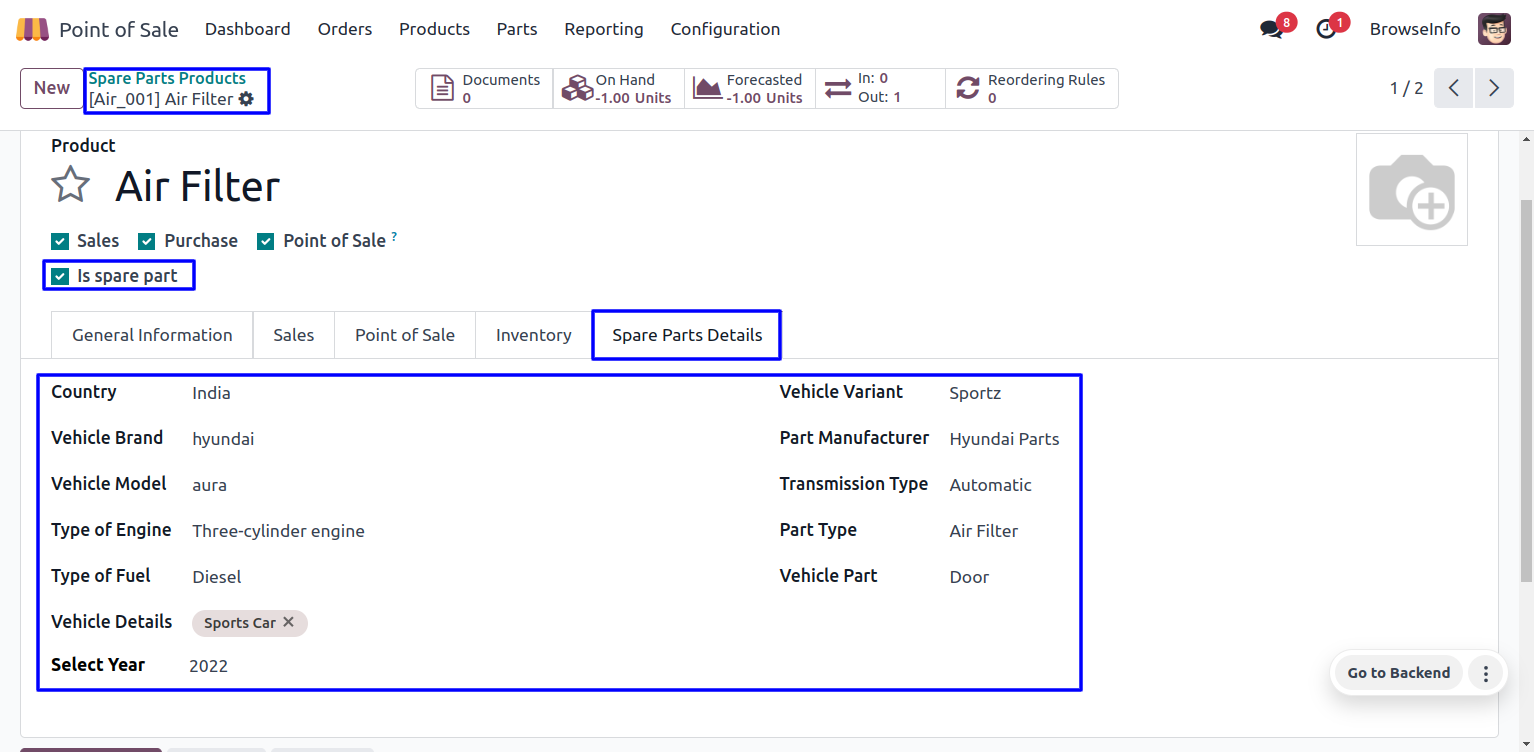The image size is (1534, 752).
Task: Follow the Spare Parts Products breadcrumb link
Action: pyautogui.click(x=167, y=78)
